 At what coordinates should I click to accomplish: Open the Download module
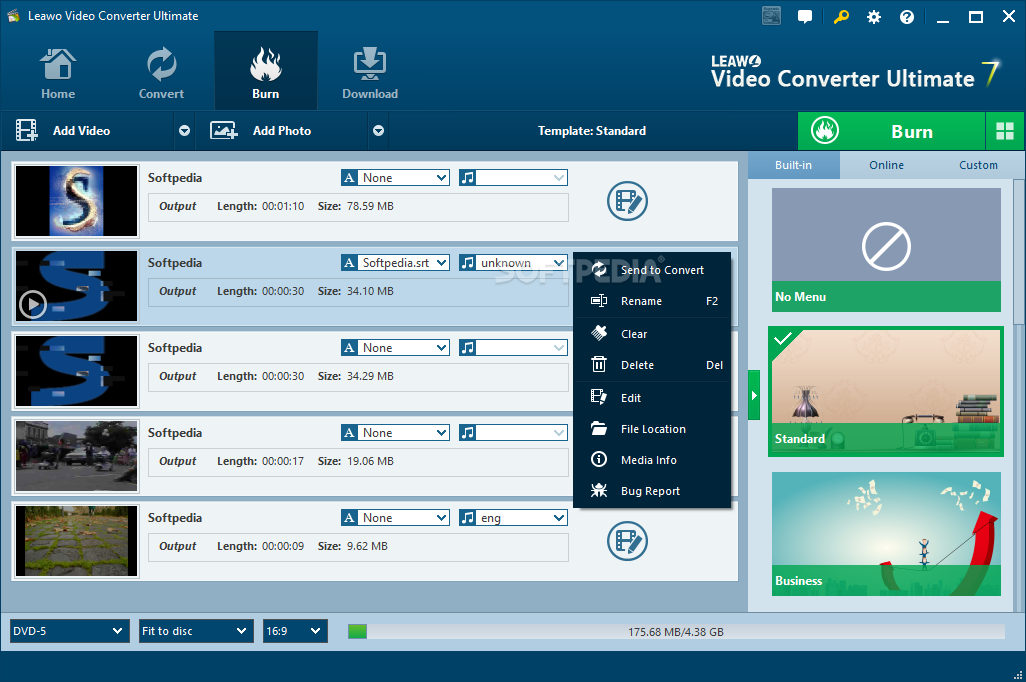(x=370, y=73)
